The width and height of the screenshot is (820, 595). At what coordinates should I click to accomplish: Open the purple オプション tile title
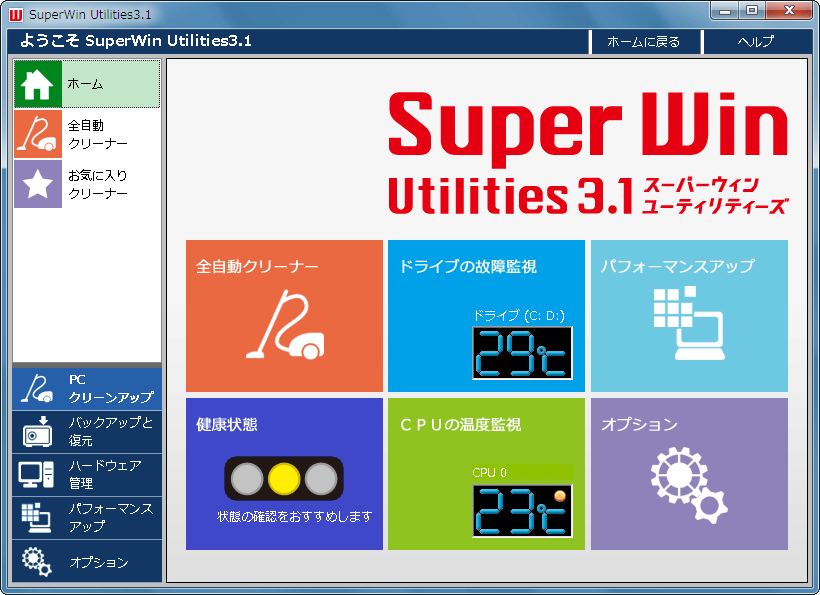640,425
